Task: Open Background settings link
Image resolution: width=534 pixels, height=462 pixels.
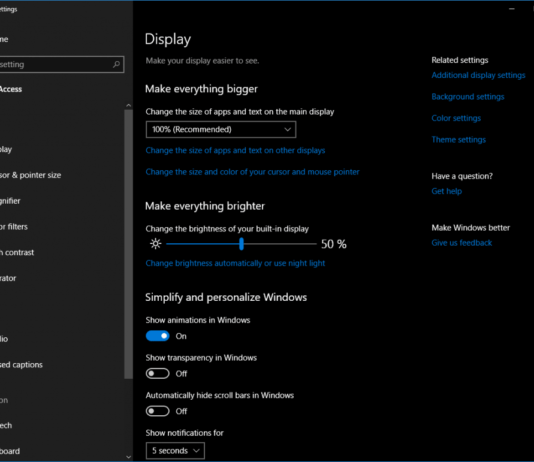Action: (468, 97)
